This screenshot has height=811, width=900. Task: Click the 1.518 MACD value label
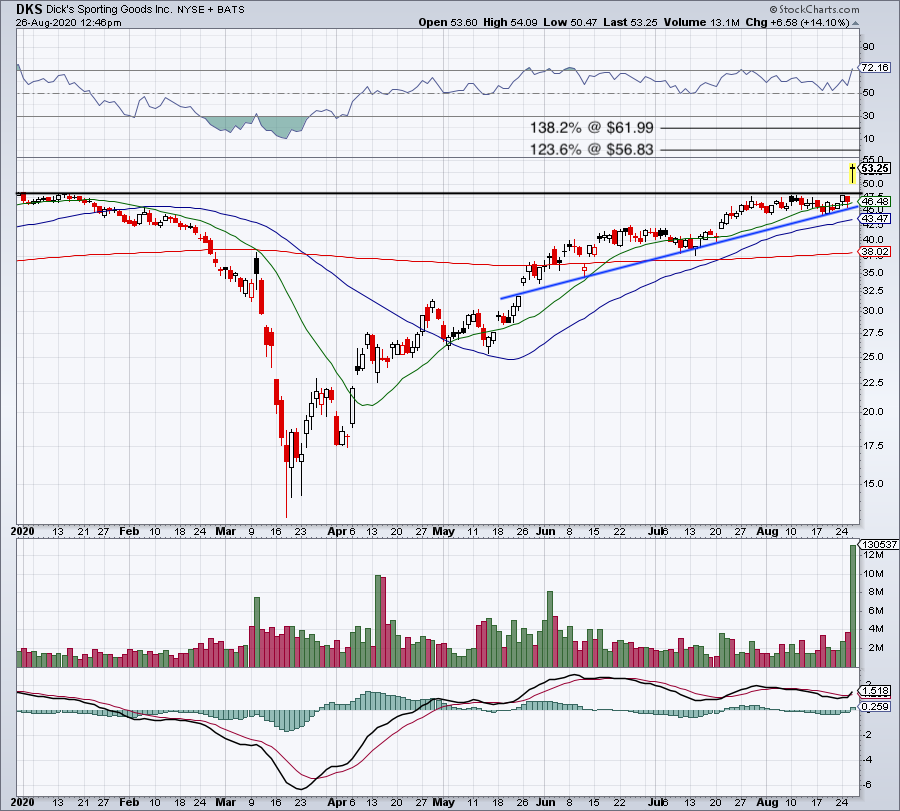click(x=875, y=691)
